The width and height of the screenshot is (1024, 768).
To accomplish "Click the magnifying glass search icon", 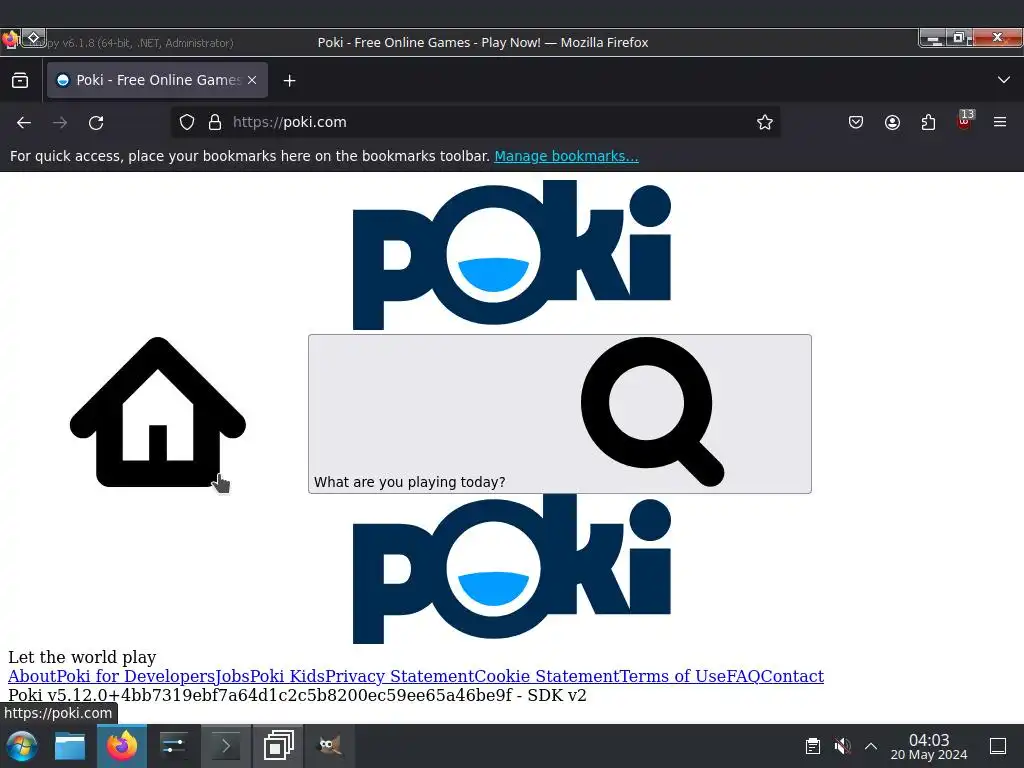I will pos(652,411).
